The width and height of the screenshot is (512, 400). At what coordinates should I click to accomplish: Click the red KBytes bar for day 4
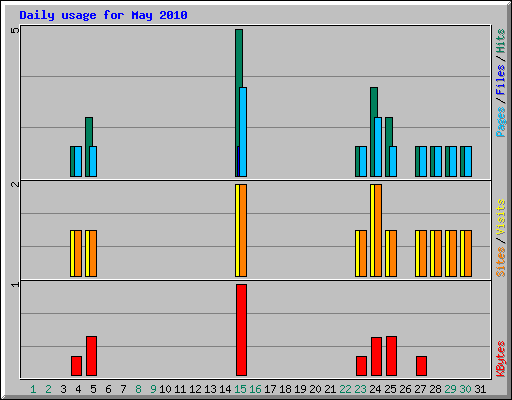pos(76,366)
